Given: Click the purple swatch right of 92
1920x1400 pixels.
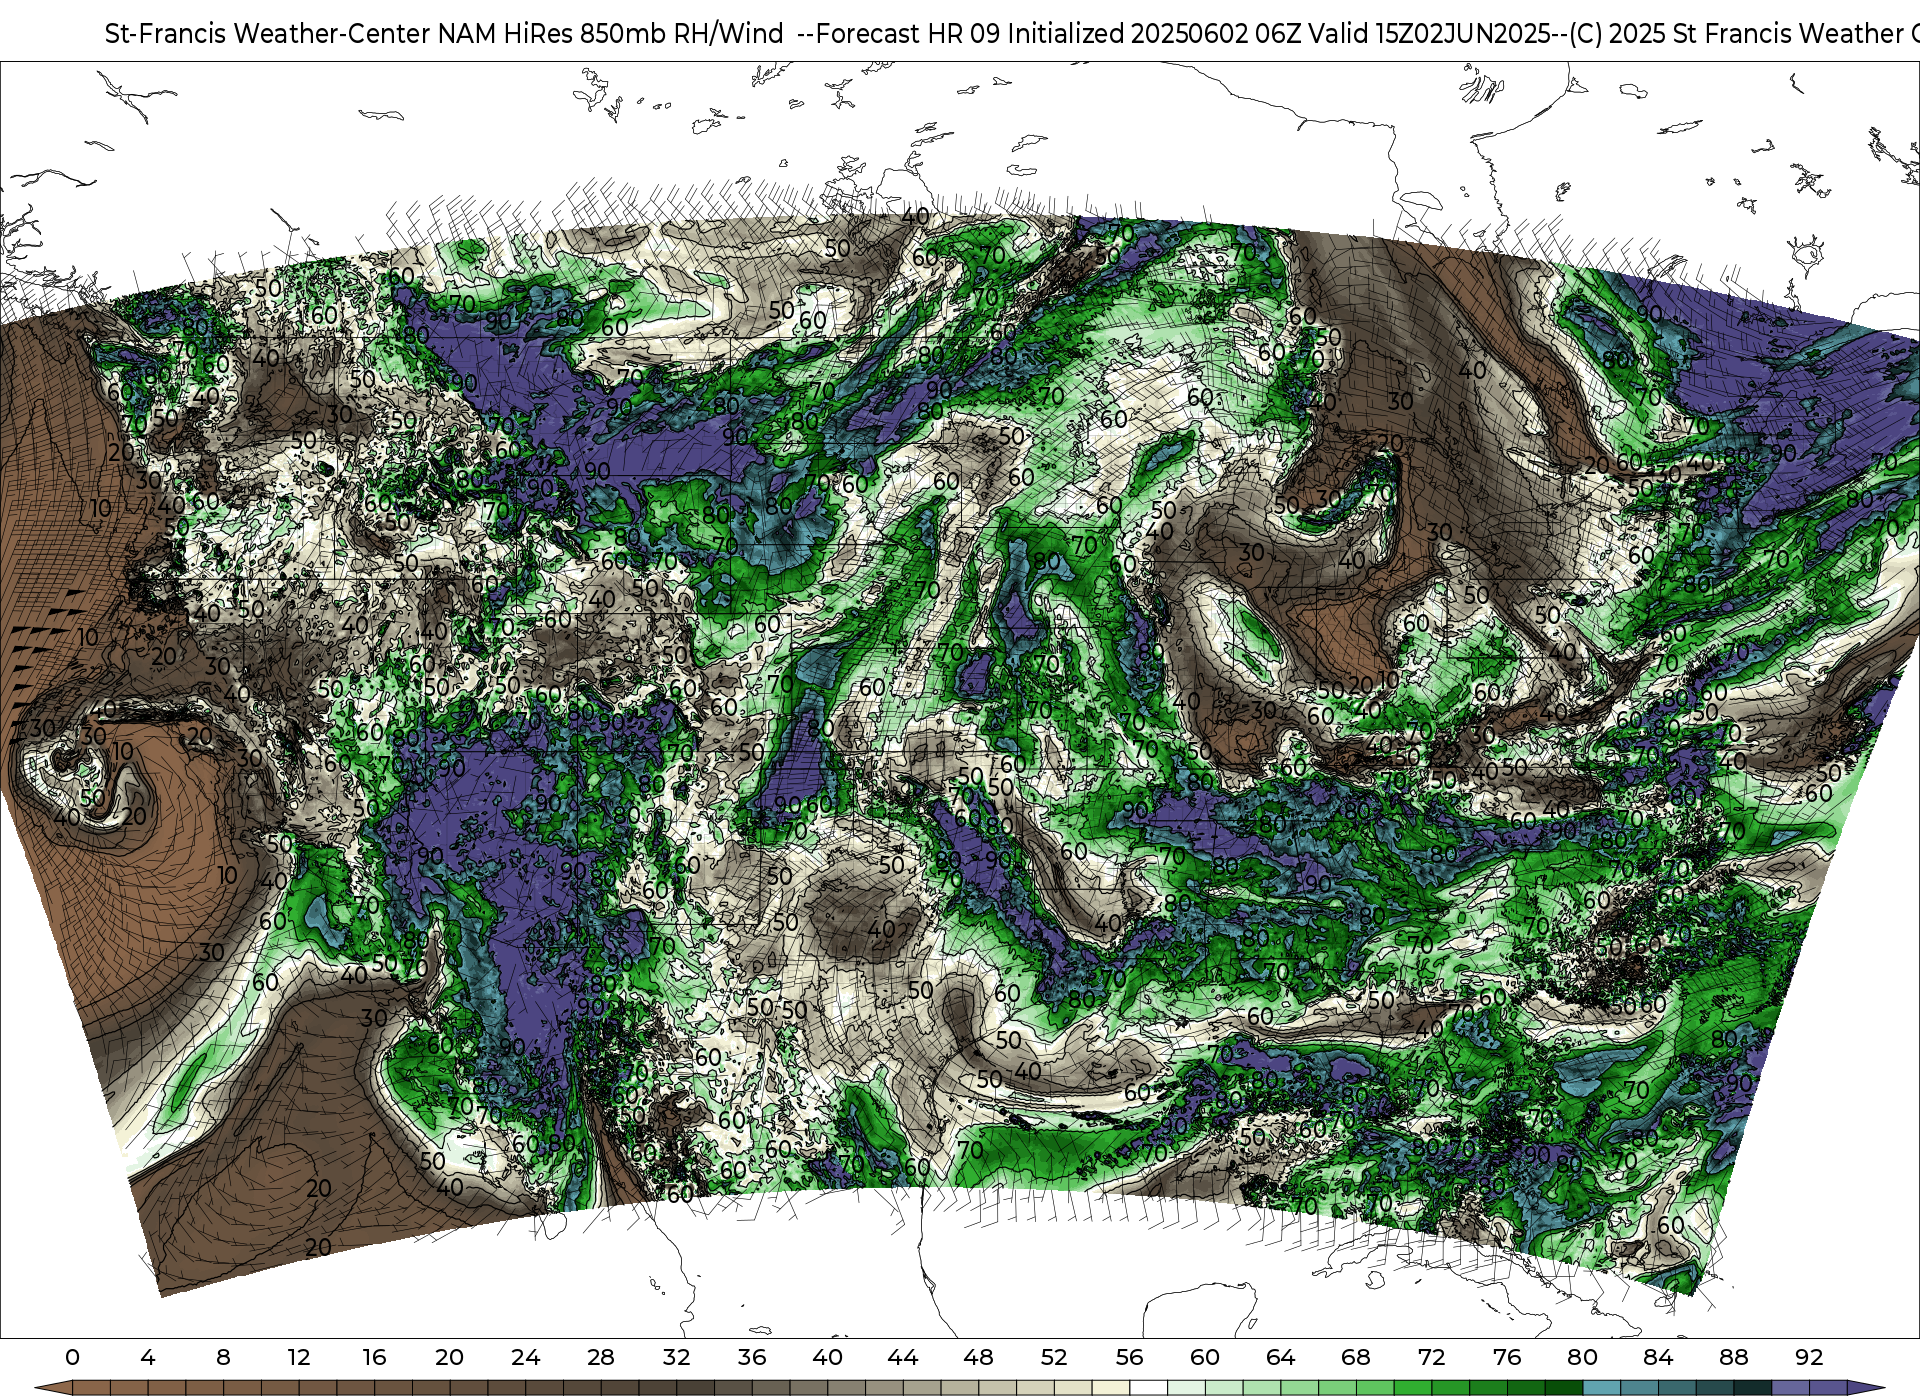Looking at the screenshot, I should coord(1828,1388).
